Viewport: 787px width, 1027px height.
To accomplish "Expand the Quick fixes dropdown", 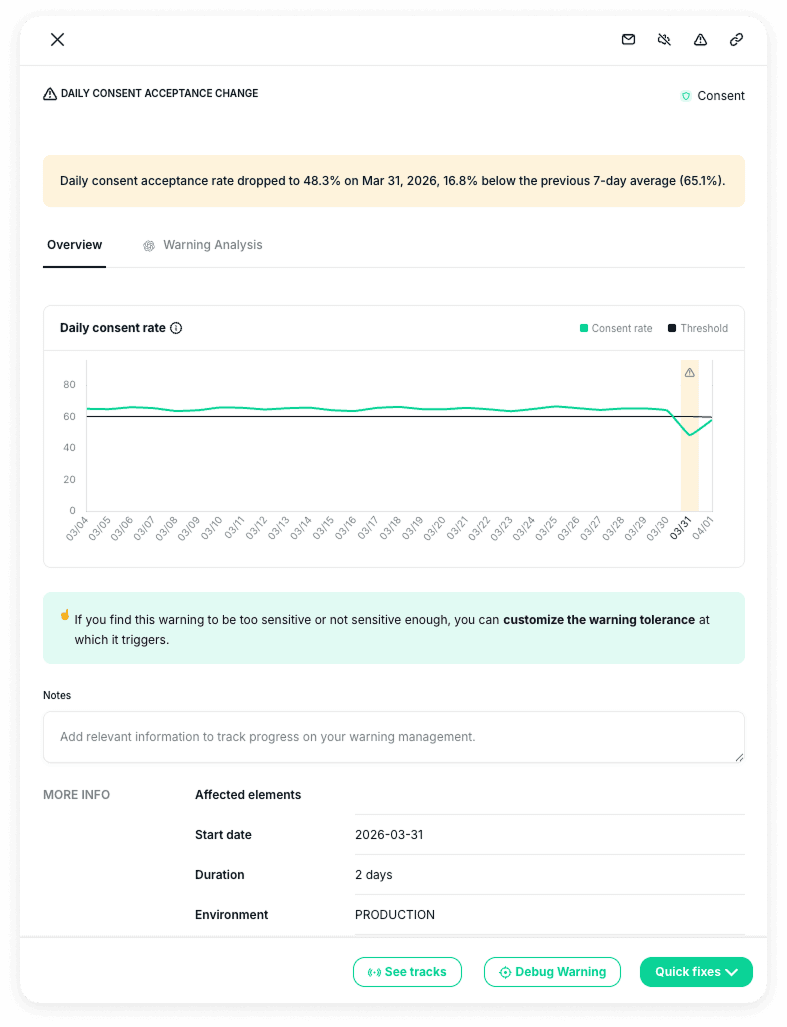I will [696, 972].
